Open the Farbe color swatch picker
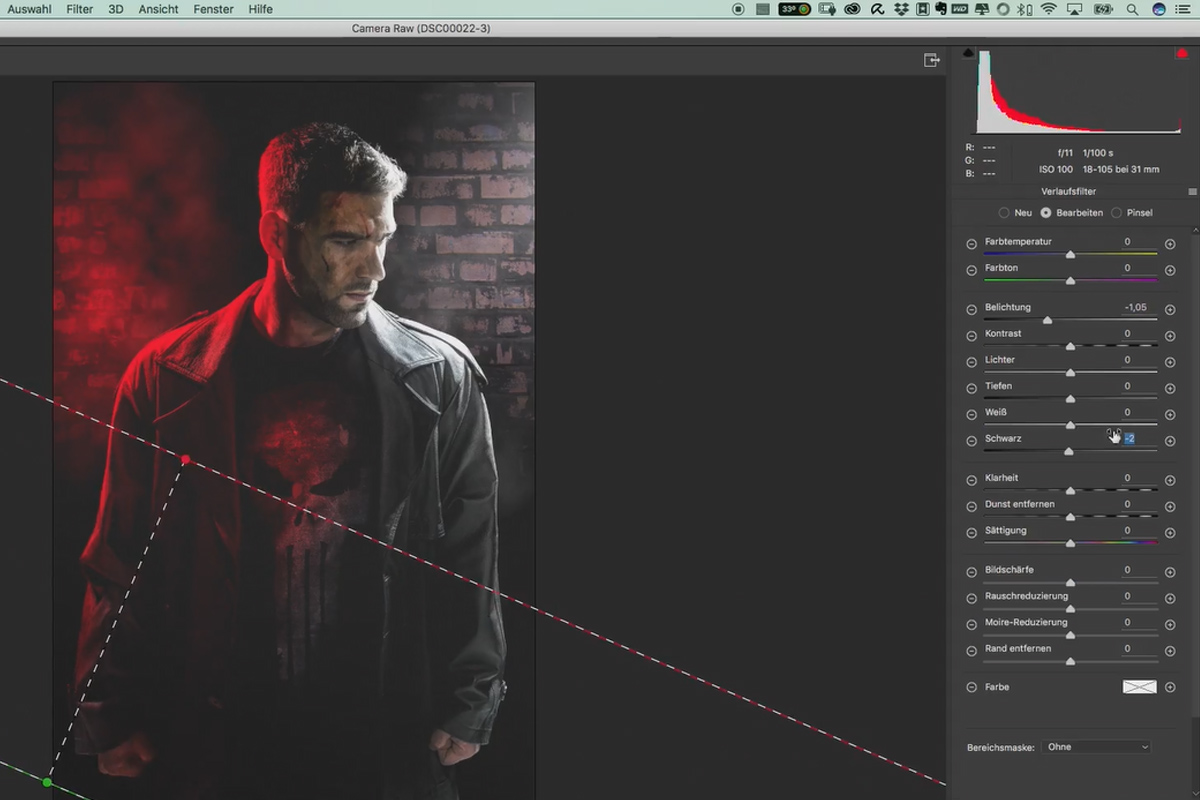 click(x=1139, y=687)
